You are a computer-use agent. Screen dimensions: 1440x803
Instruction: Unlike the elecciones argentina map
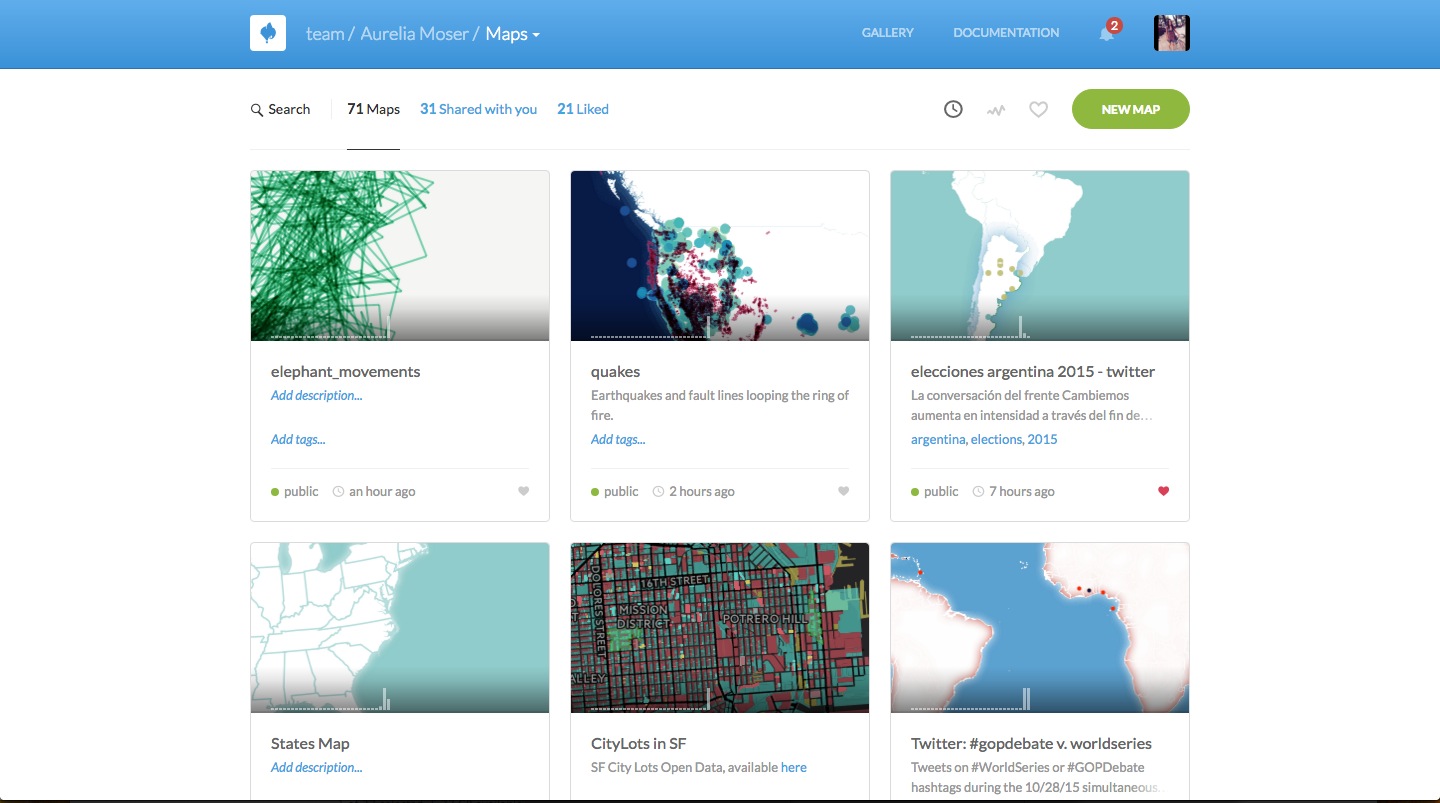1163,491
